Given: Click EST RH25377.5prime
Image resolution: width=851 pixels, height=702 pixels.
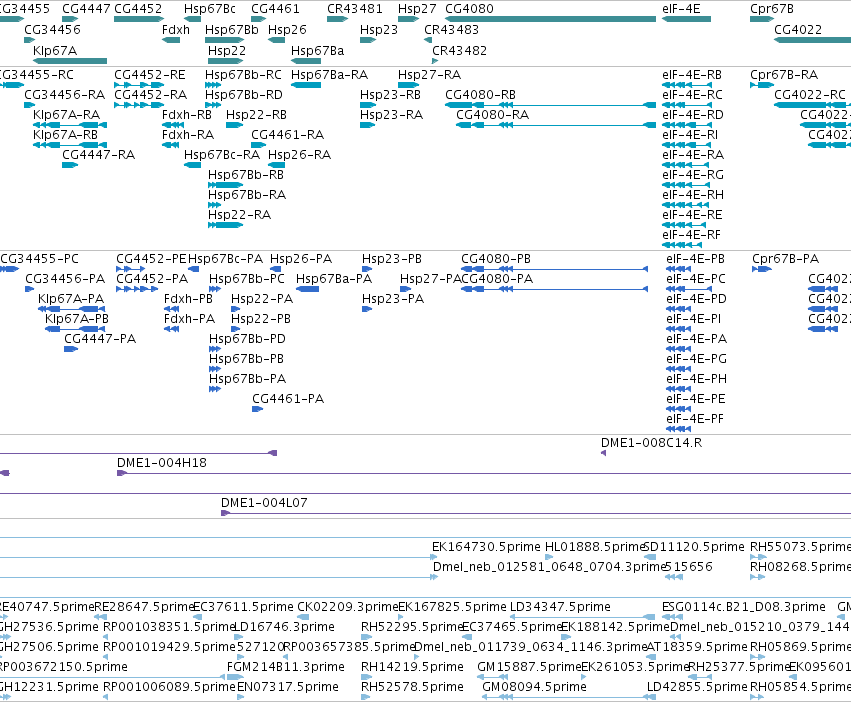Looking at the screenshot, I should click(x=739, y=667).
